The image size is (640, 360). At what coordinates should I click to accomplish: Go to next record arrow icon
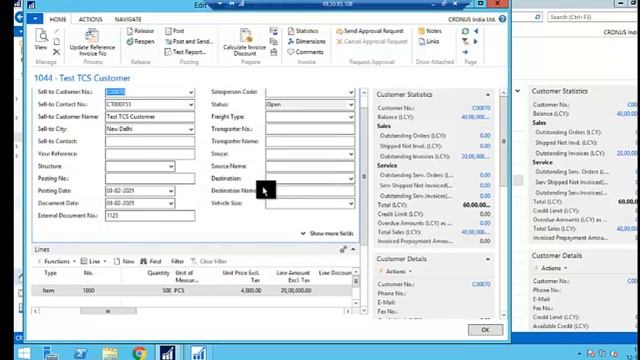point(476,42)
